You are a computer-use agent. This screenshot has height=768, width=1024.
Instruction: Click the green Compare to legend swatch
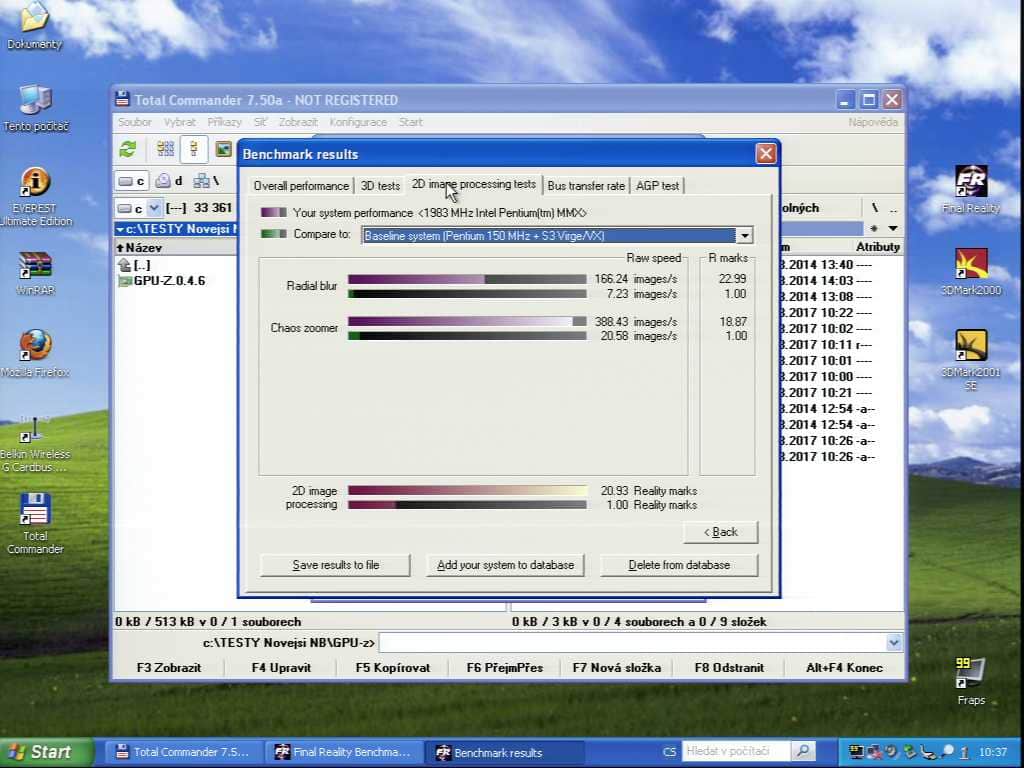pos(274,234)
